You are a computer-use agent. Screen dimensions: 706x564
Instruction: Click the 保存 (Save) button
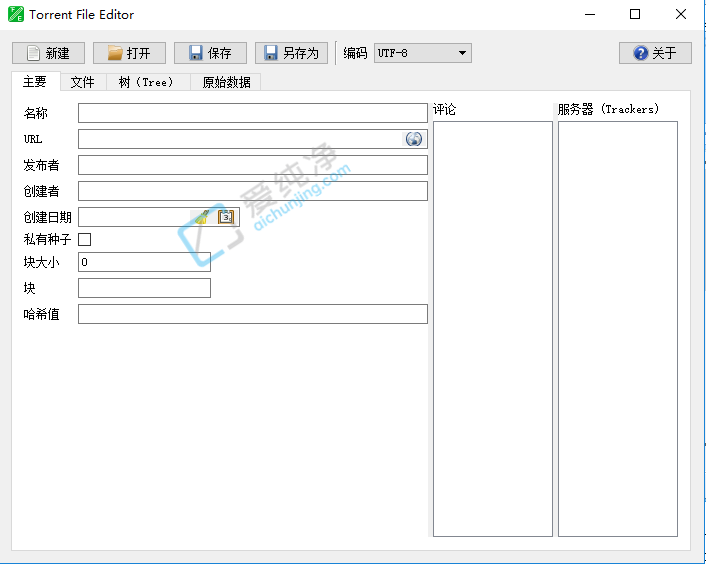pyautogui.click(x=210, y=53)
